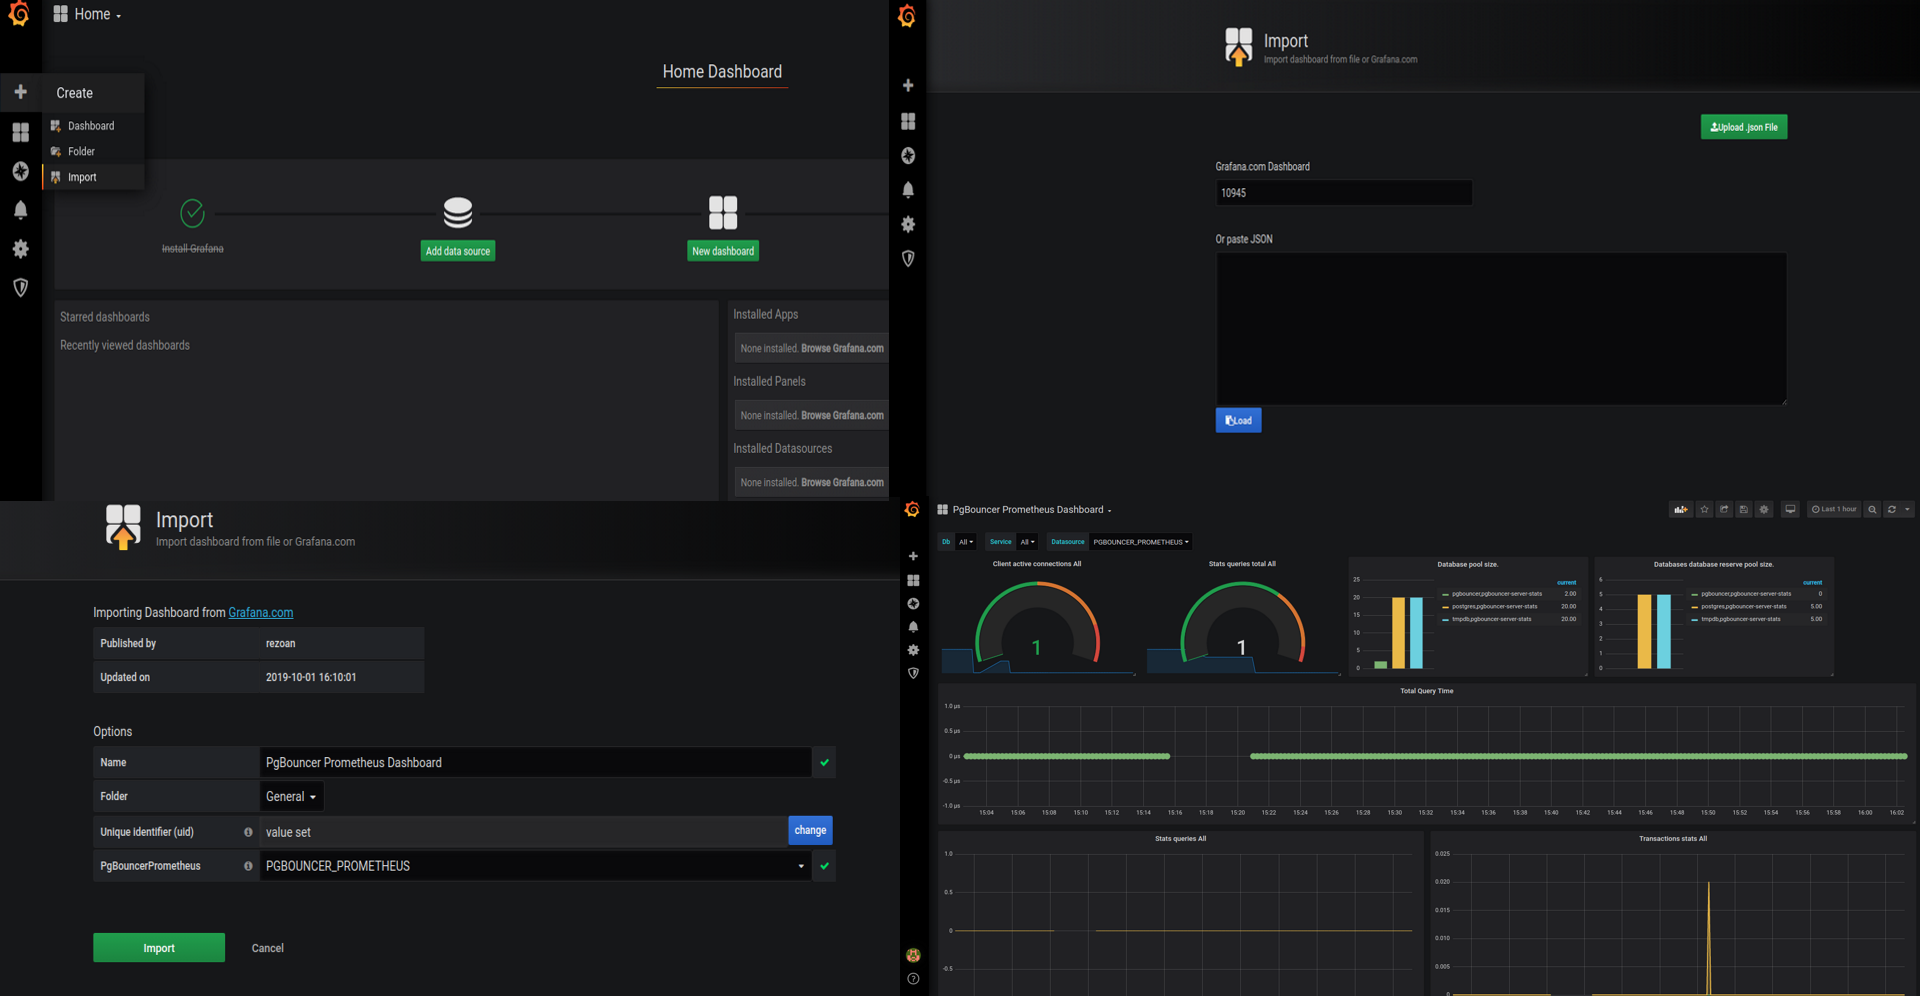Choose Folder in the Create menu
This screenshot has height=996, width=1920.
click(81, 152)
